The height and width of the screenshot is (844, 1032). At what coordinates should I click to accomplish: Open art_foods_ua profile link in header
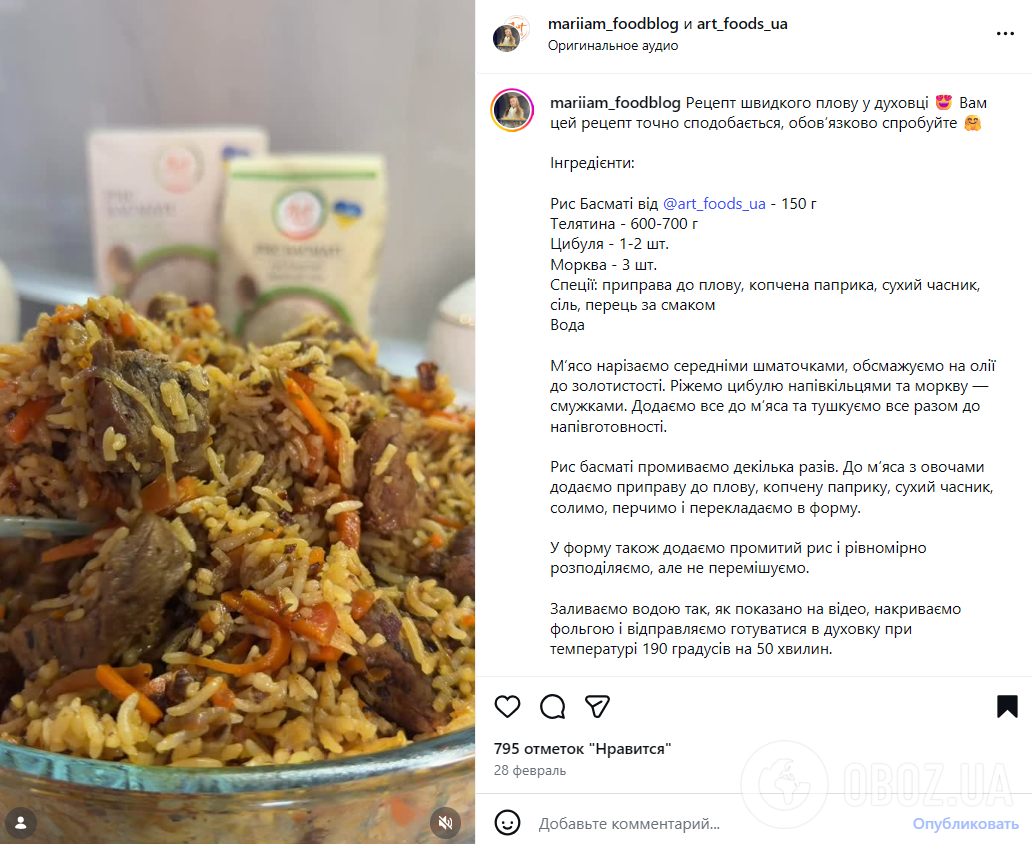[x=742, y=24]
